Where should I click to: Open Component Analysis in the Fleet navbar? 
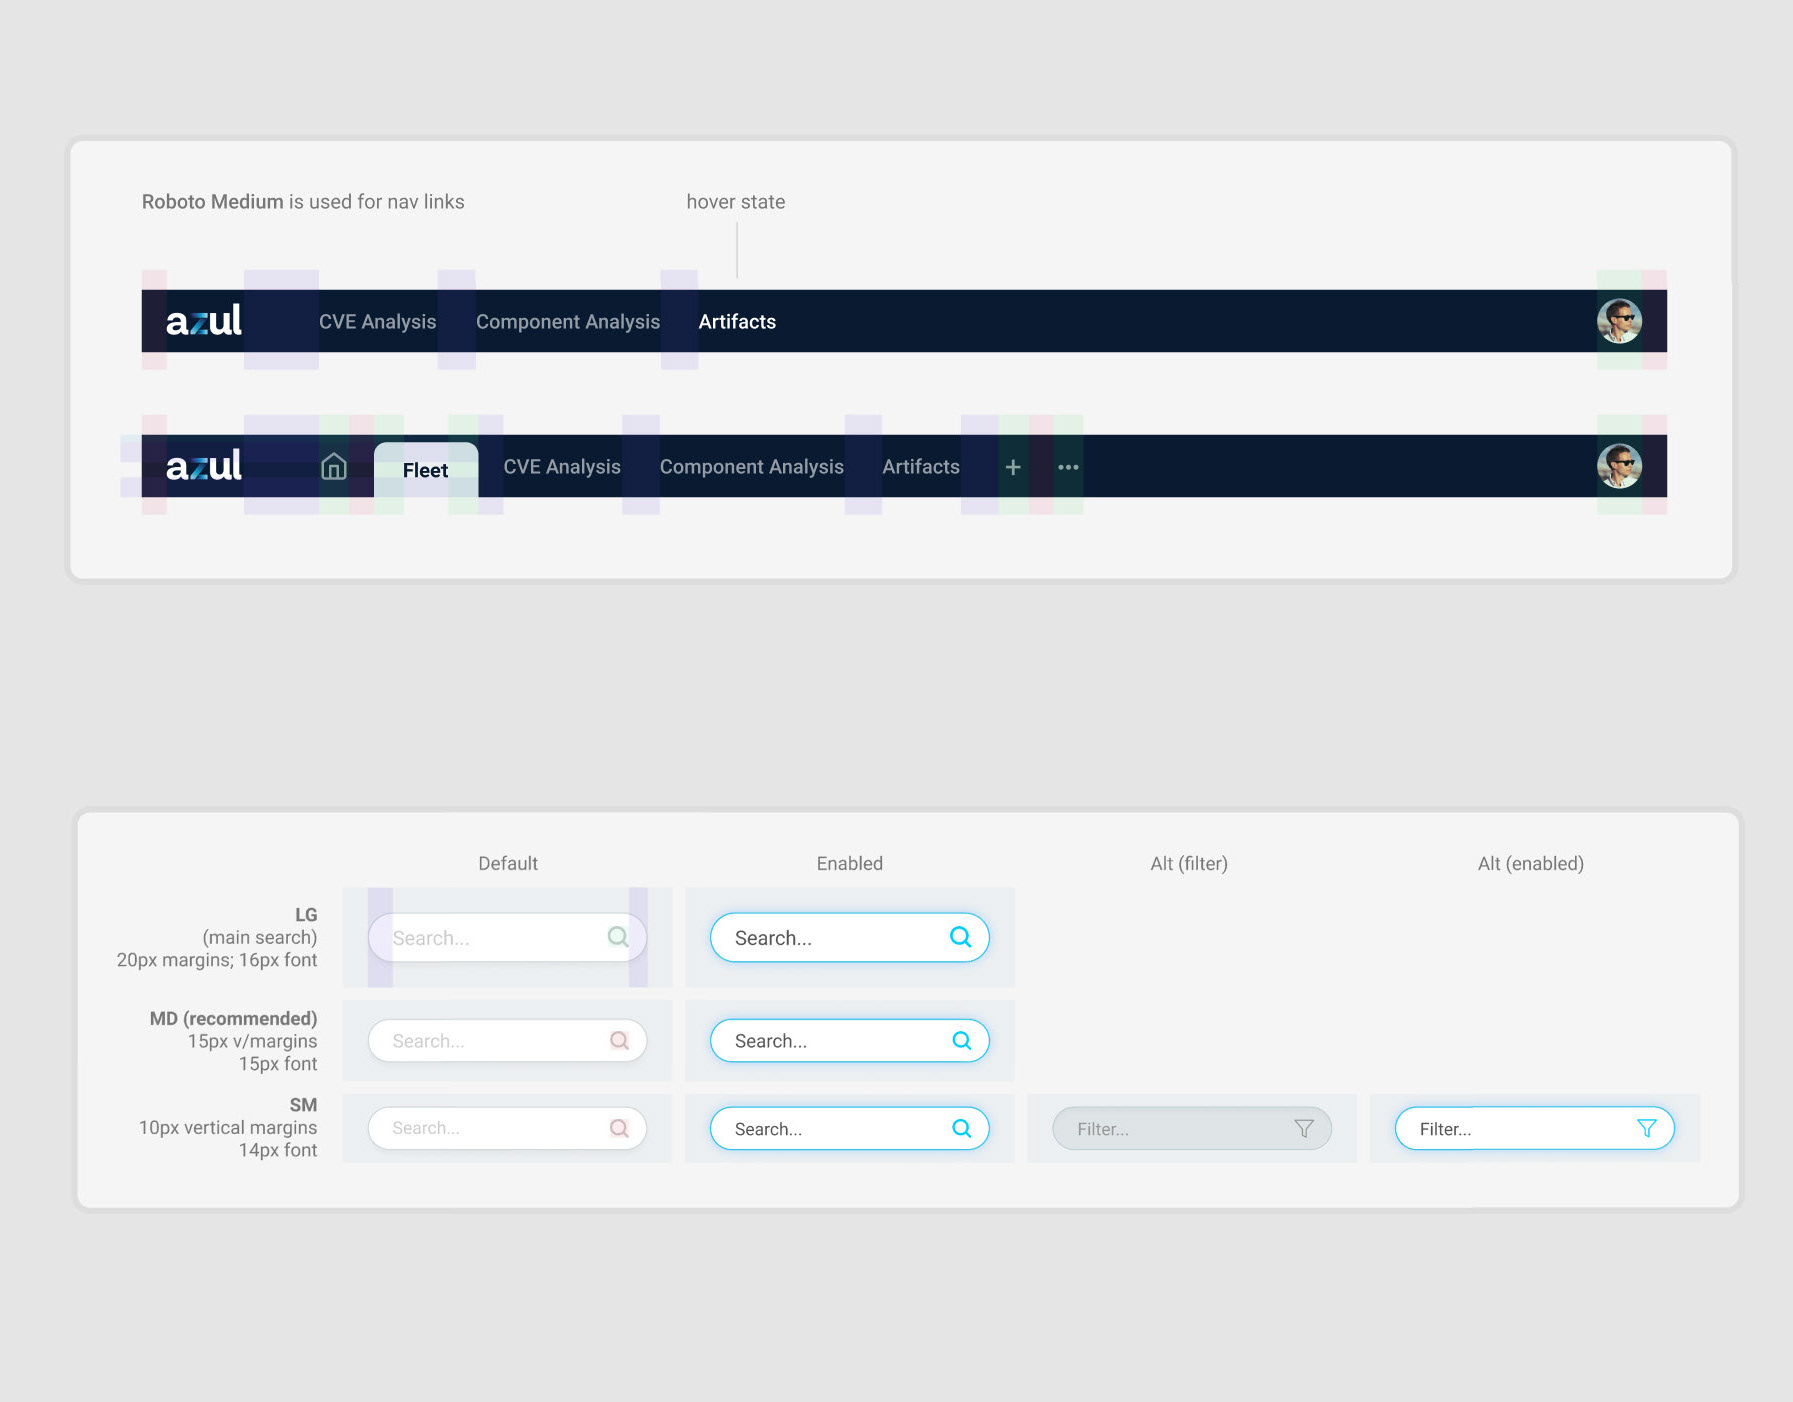click(x=752, y=467)
